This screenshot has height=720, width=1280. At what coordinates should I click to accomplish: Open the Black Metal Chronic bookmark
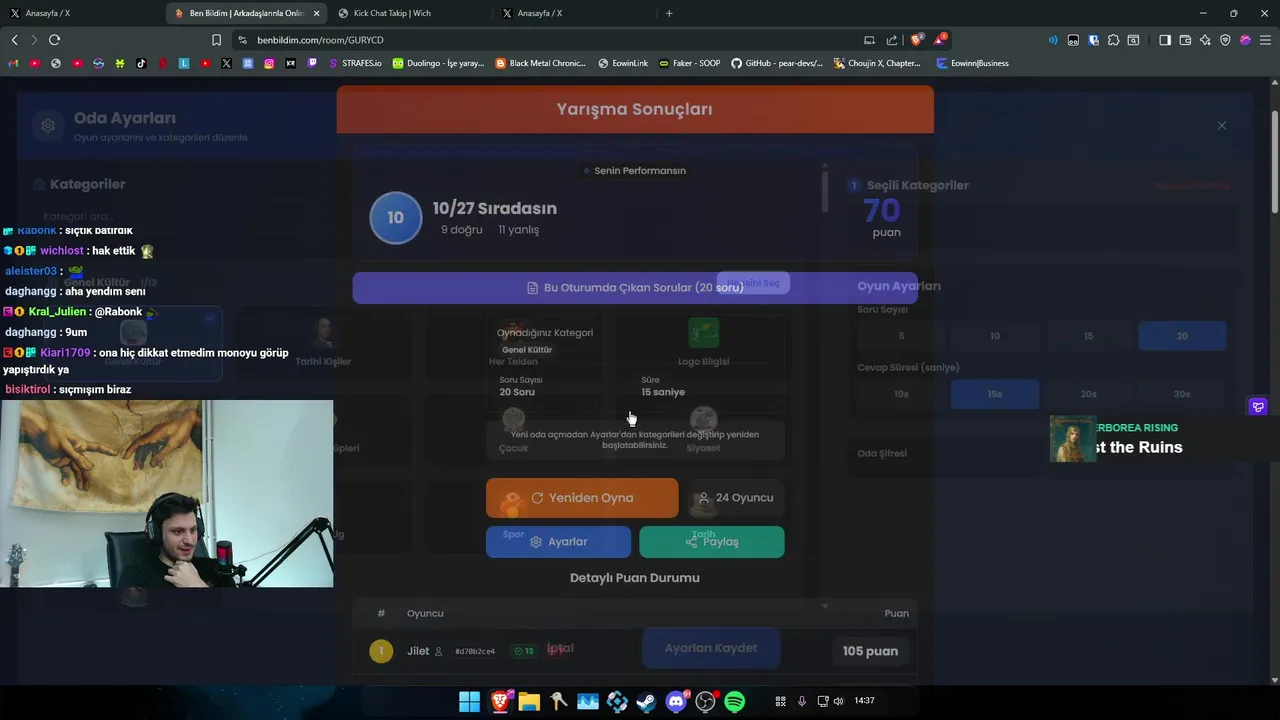[541, 63]
